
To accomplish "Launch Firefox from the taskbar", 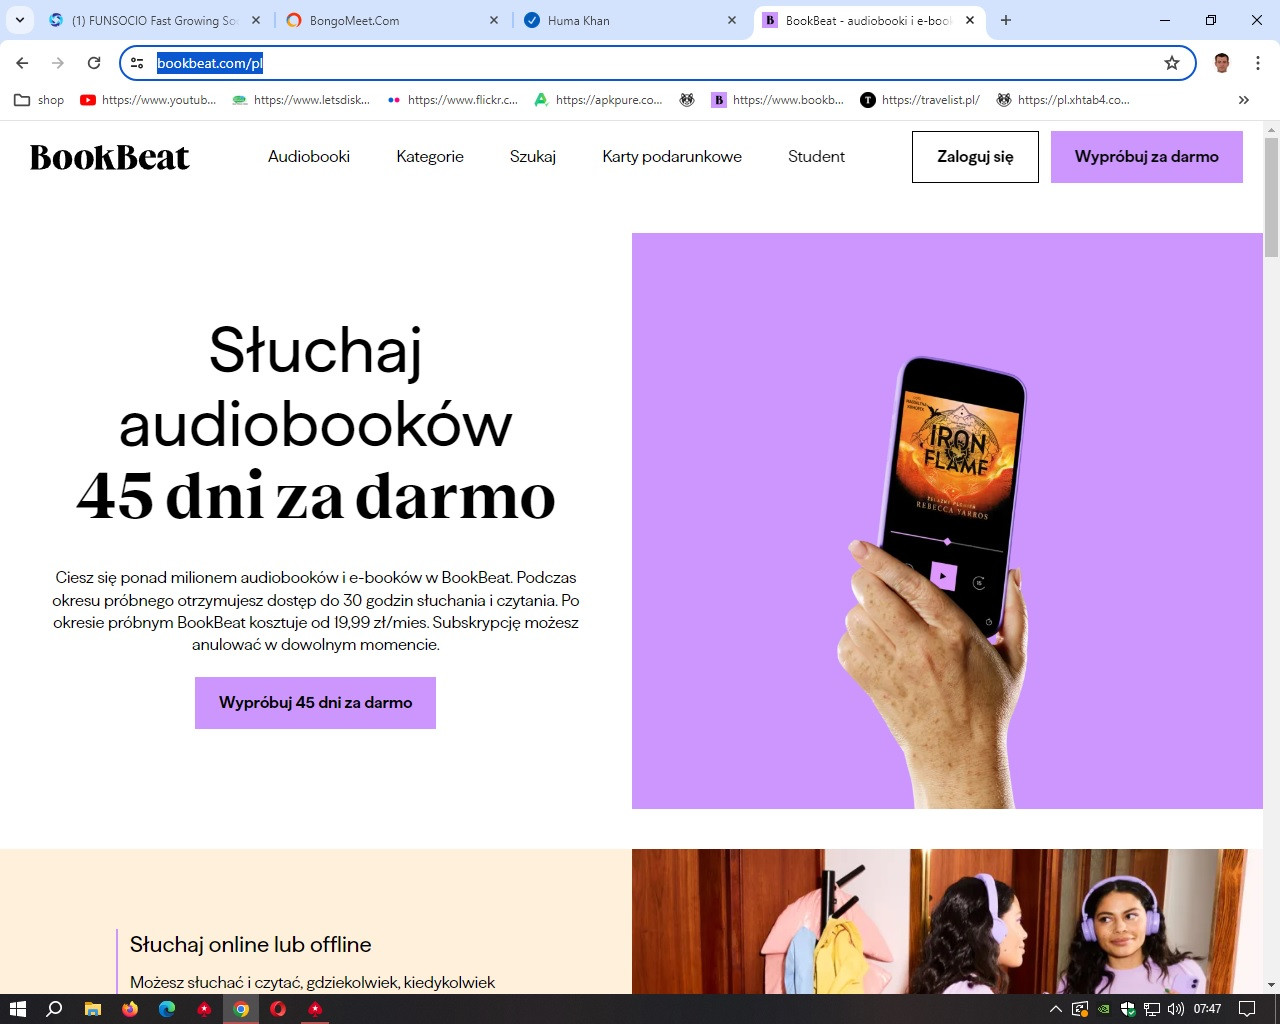I will pyautogui.click(x=129, y=1009).
